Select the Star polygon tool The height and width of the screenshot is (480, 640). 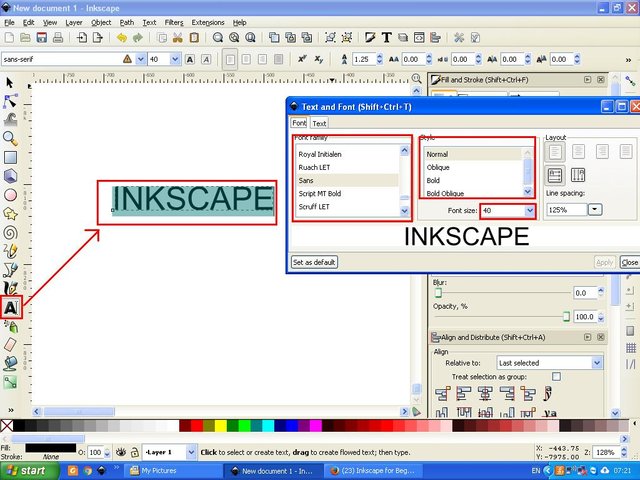[x=10, y=213]
